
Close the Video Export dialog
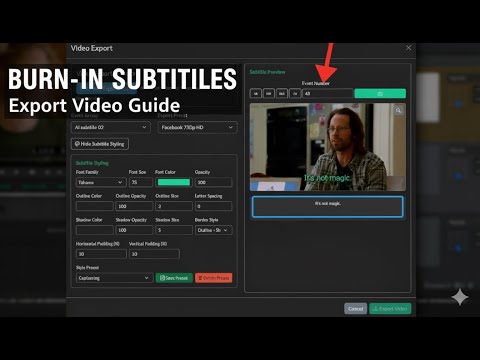tap(409, 48)
